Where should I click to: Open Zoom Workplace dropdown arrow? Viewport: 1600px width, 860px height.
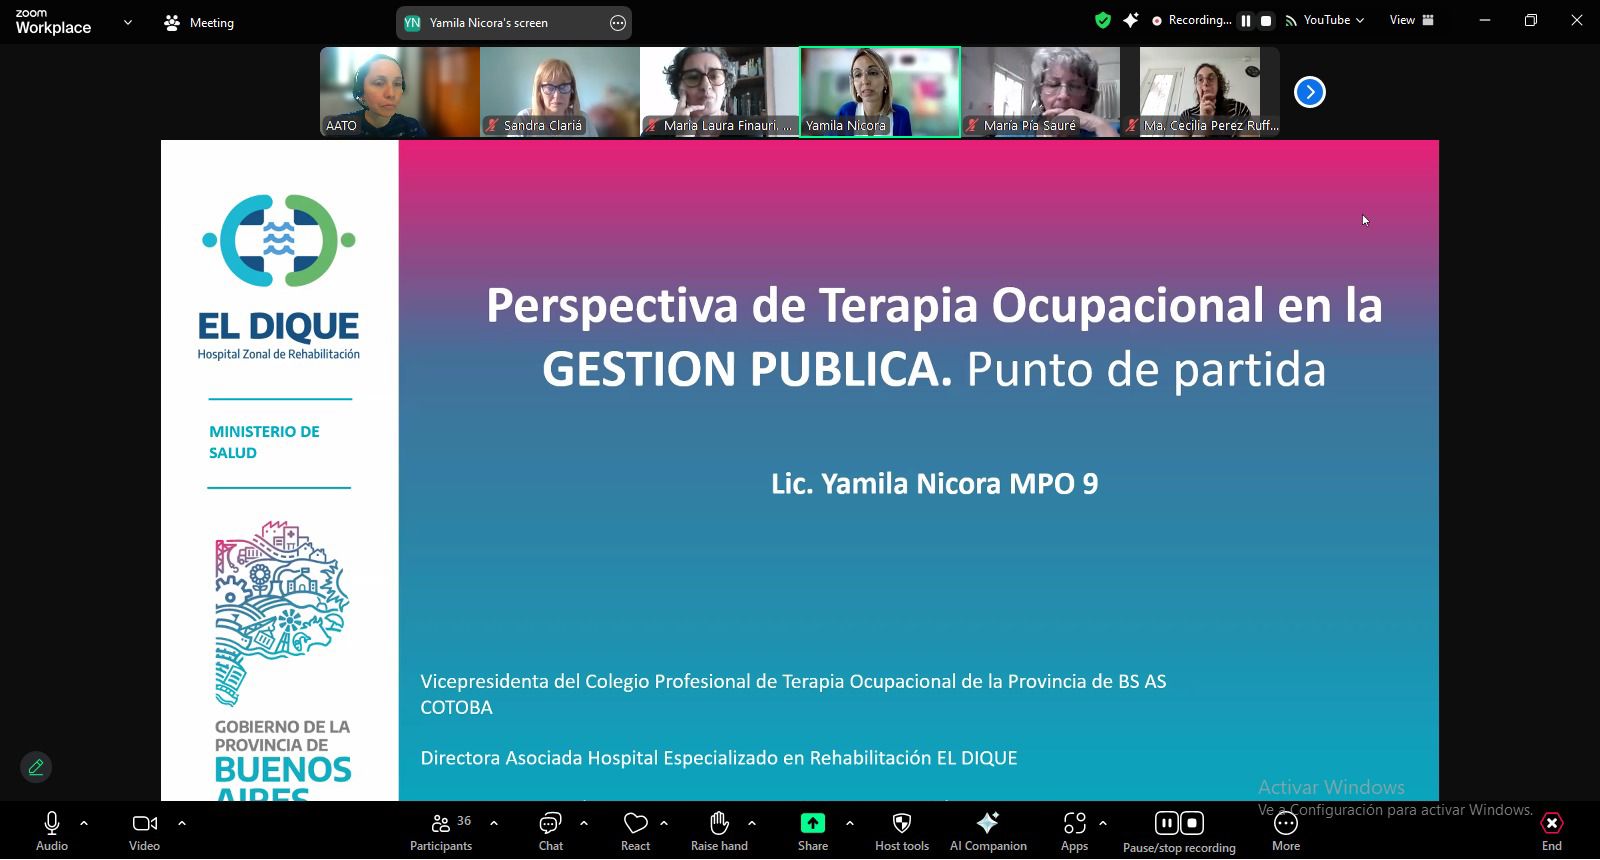point(128,22)
